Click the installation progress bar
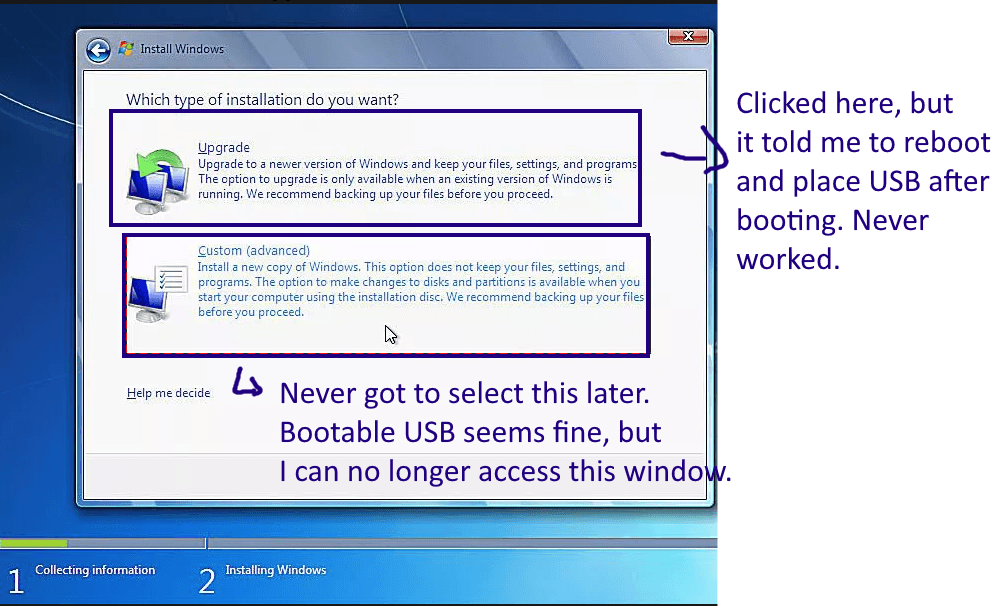 (358, 543)
